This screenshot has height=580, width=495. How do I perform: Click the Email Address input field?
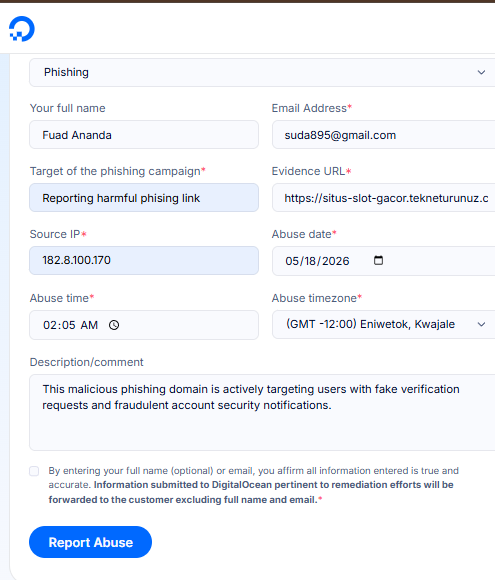[384, 135]
